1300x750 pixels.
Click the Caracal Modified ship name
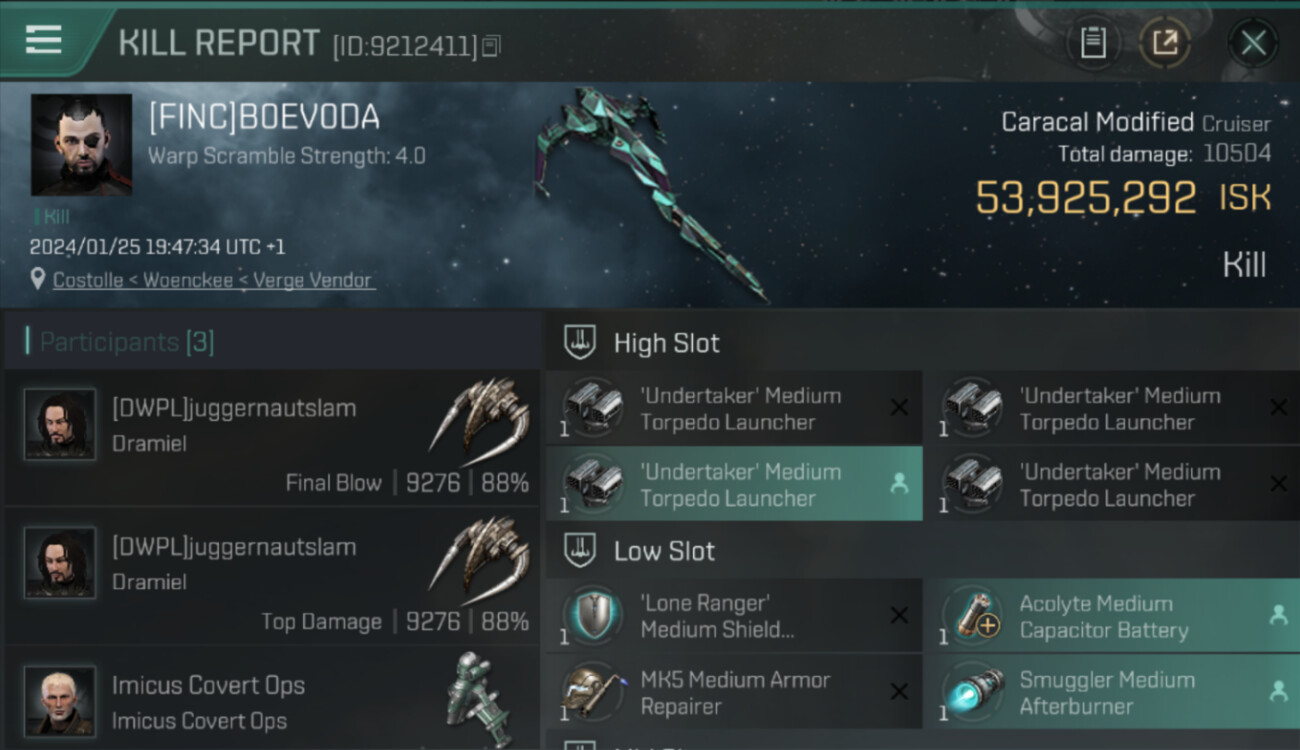[1097, 122]
